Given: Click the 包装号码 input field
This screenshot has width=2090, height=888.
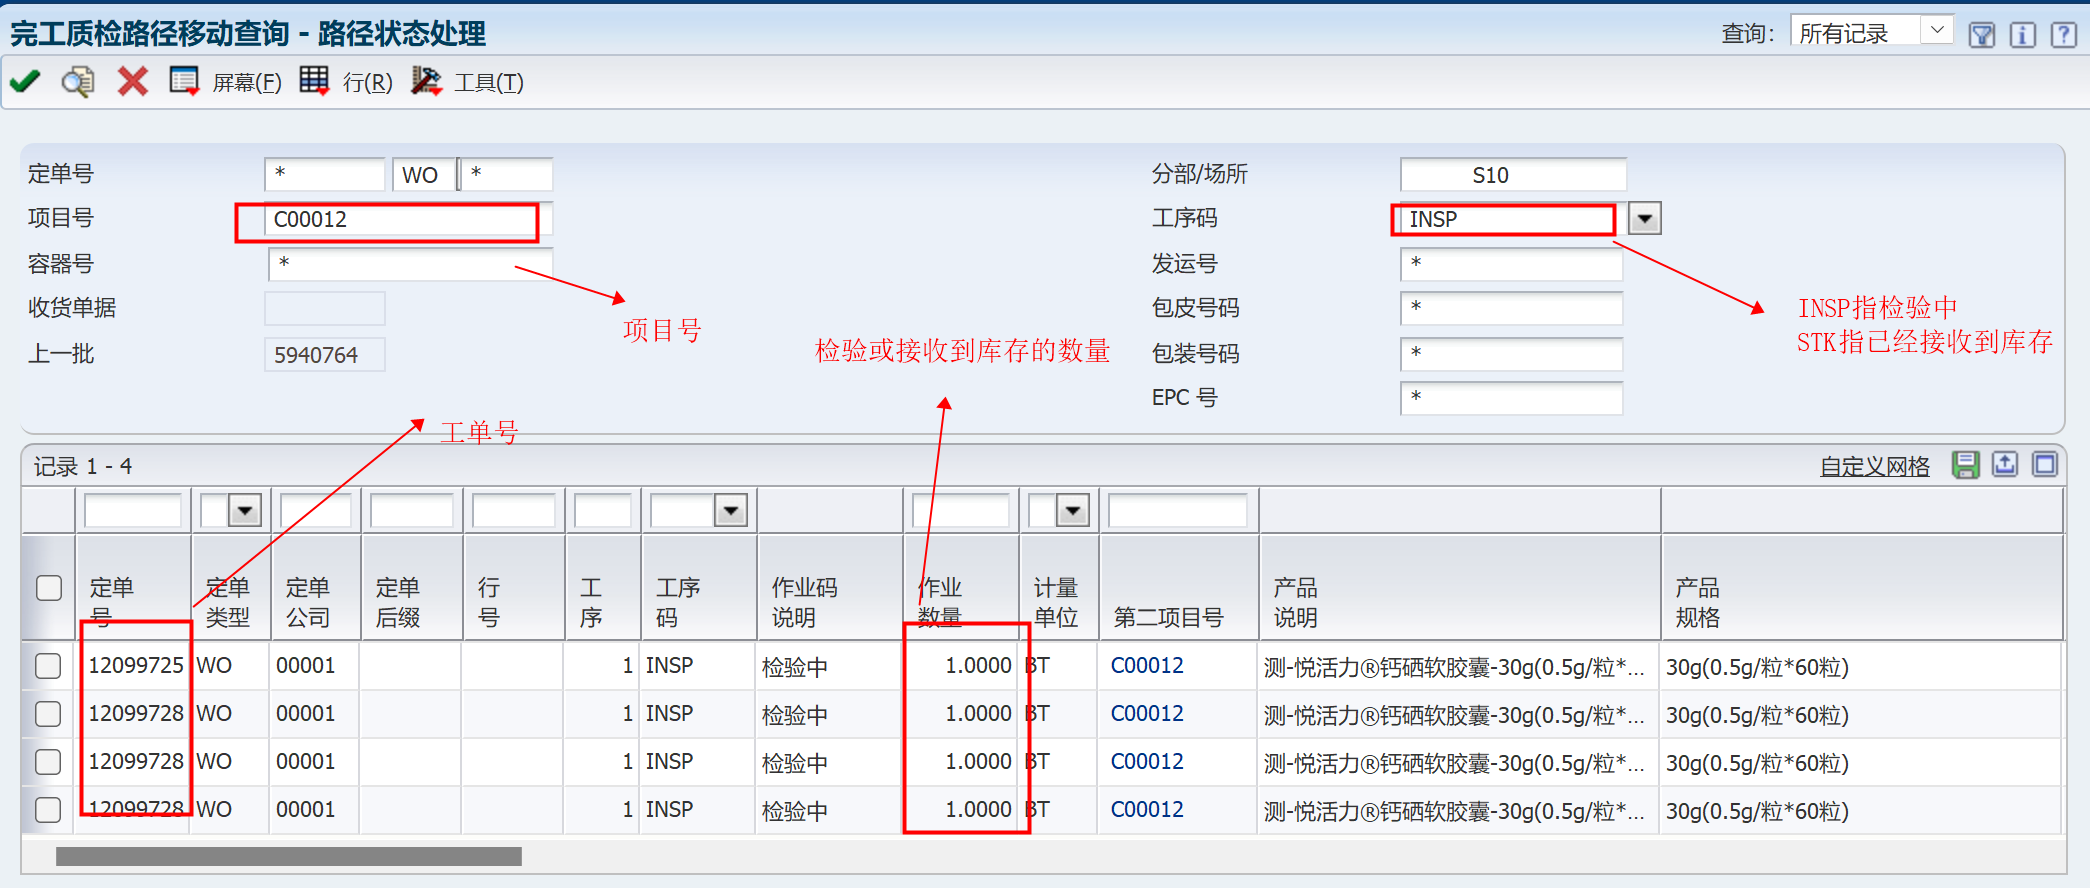Looking at the screenshot, I should (1511, 354).
